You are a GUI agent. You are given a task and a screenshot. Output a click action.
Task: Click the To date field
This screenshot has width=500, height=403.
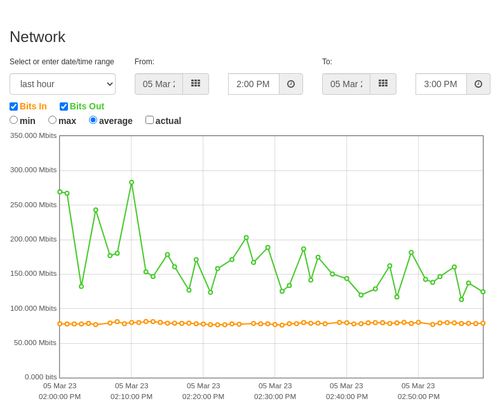pos(346,84)
